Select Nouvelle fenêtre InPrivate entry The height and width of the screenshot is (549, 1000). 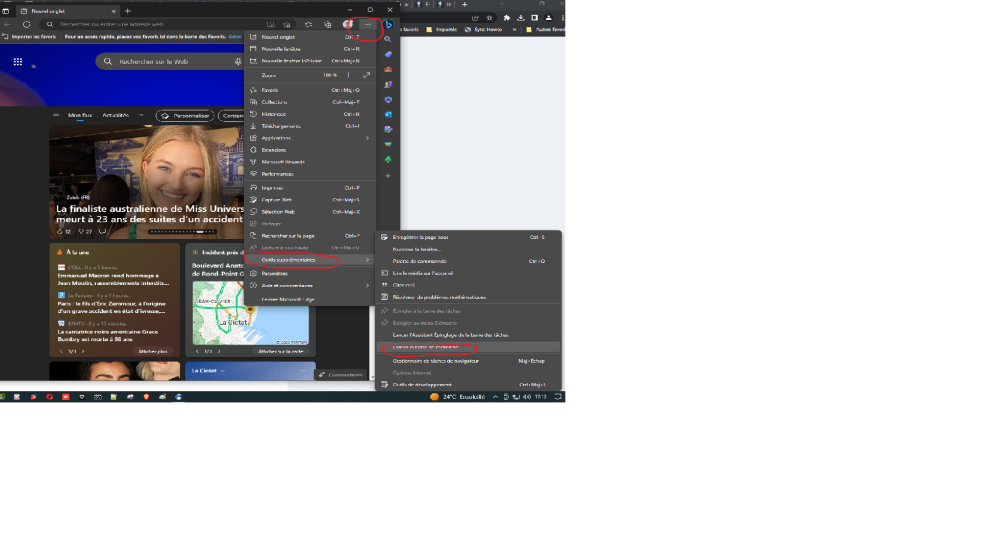(310, 61)
